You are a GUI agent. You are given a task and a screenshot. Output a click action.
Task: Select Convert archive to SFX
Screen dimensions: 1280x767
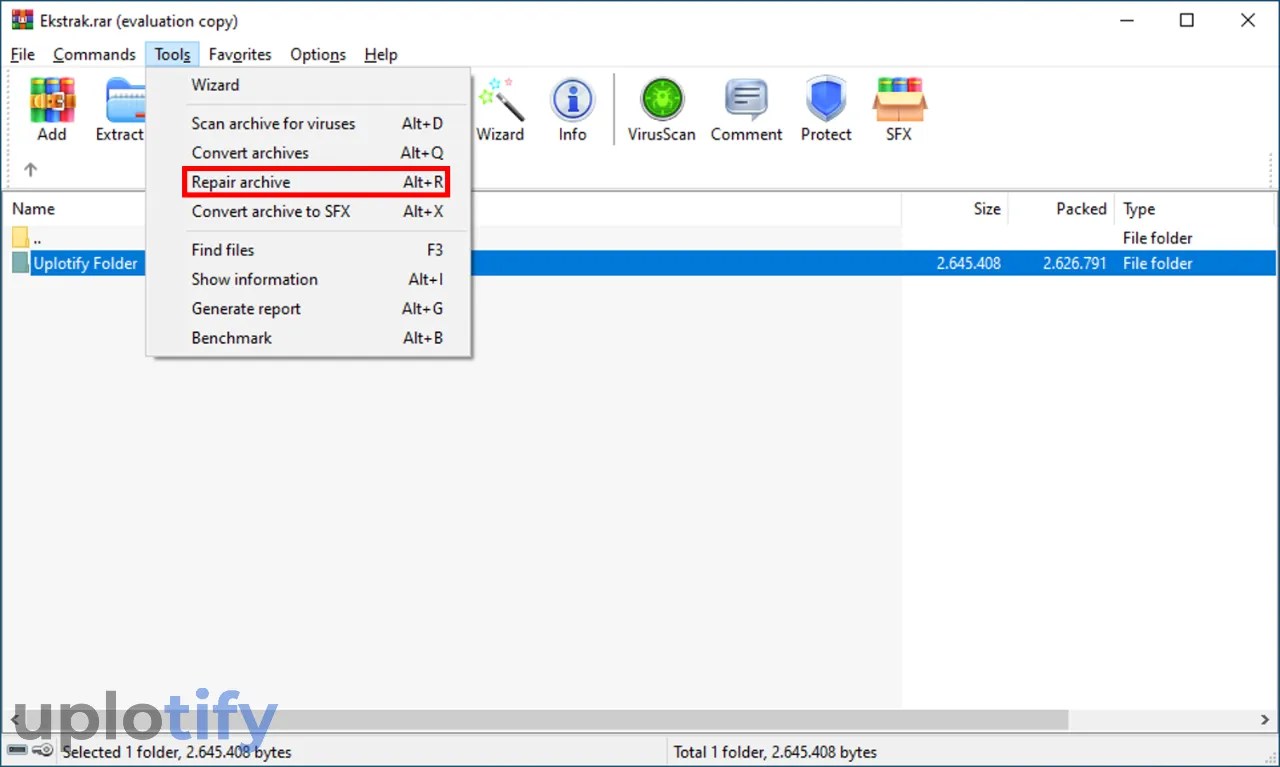coord(308,212)
